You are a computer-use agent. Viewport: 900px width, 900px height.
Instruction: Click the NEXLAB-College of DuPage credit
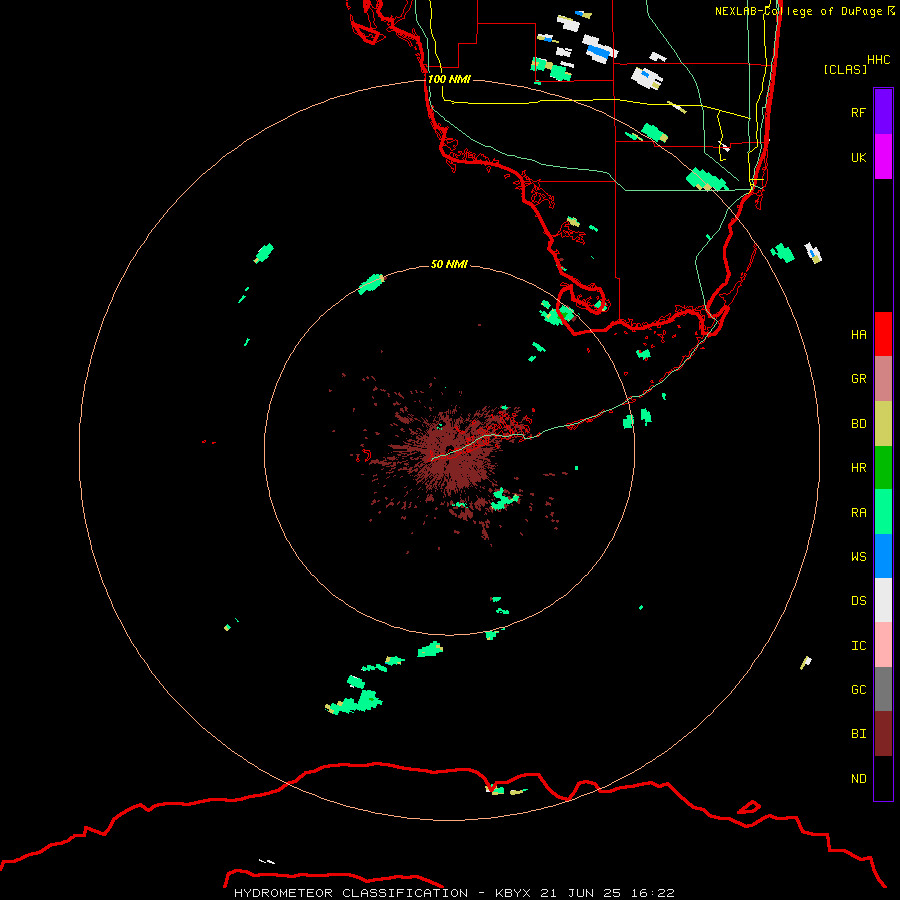click(804, 11)
